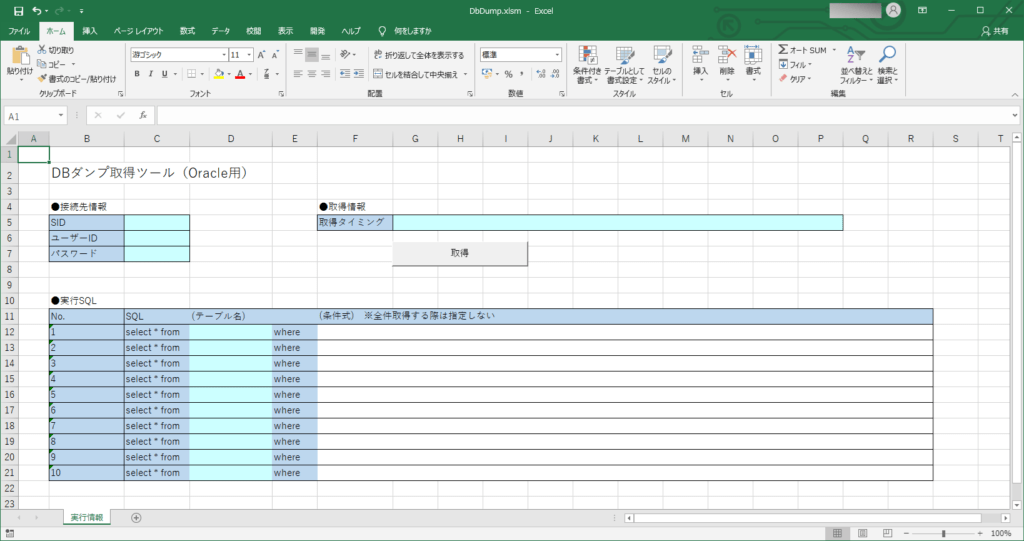Click the SID input cell

point(157,222)
